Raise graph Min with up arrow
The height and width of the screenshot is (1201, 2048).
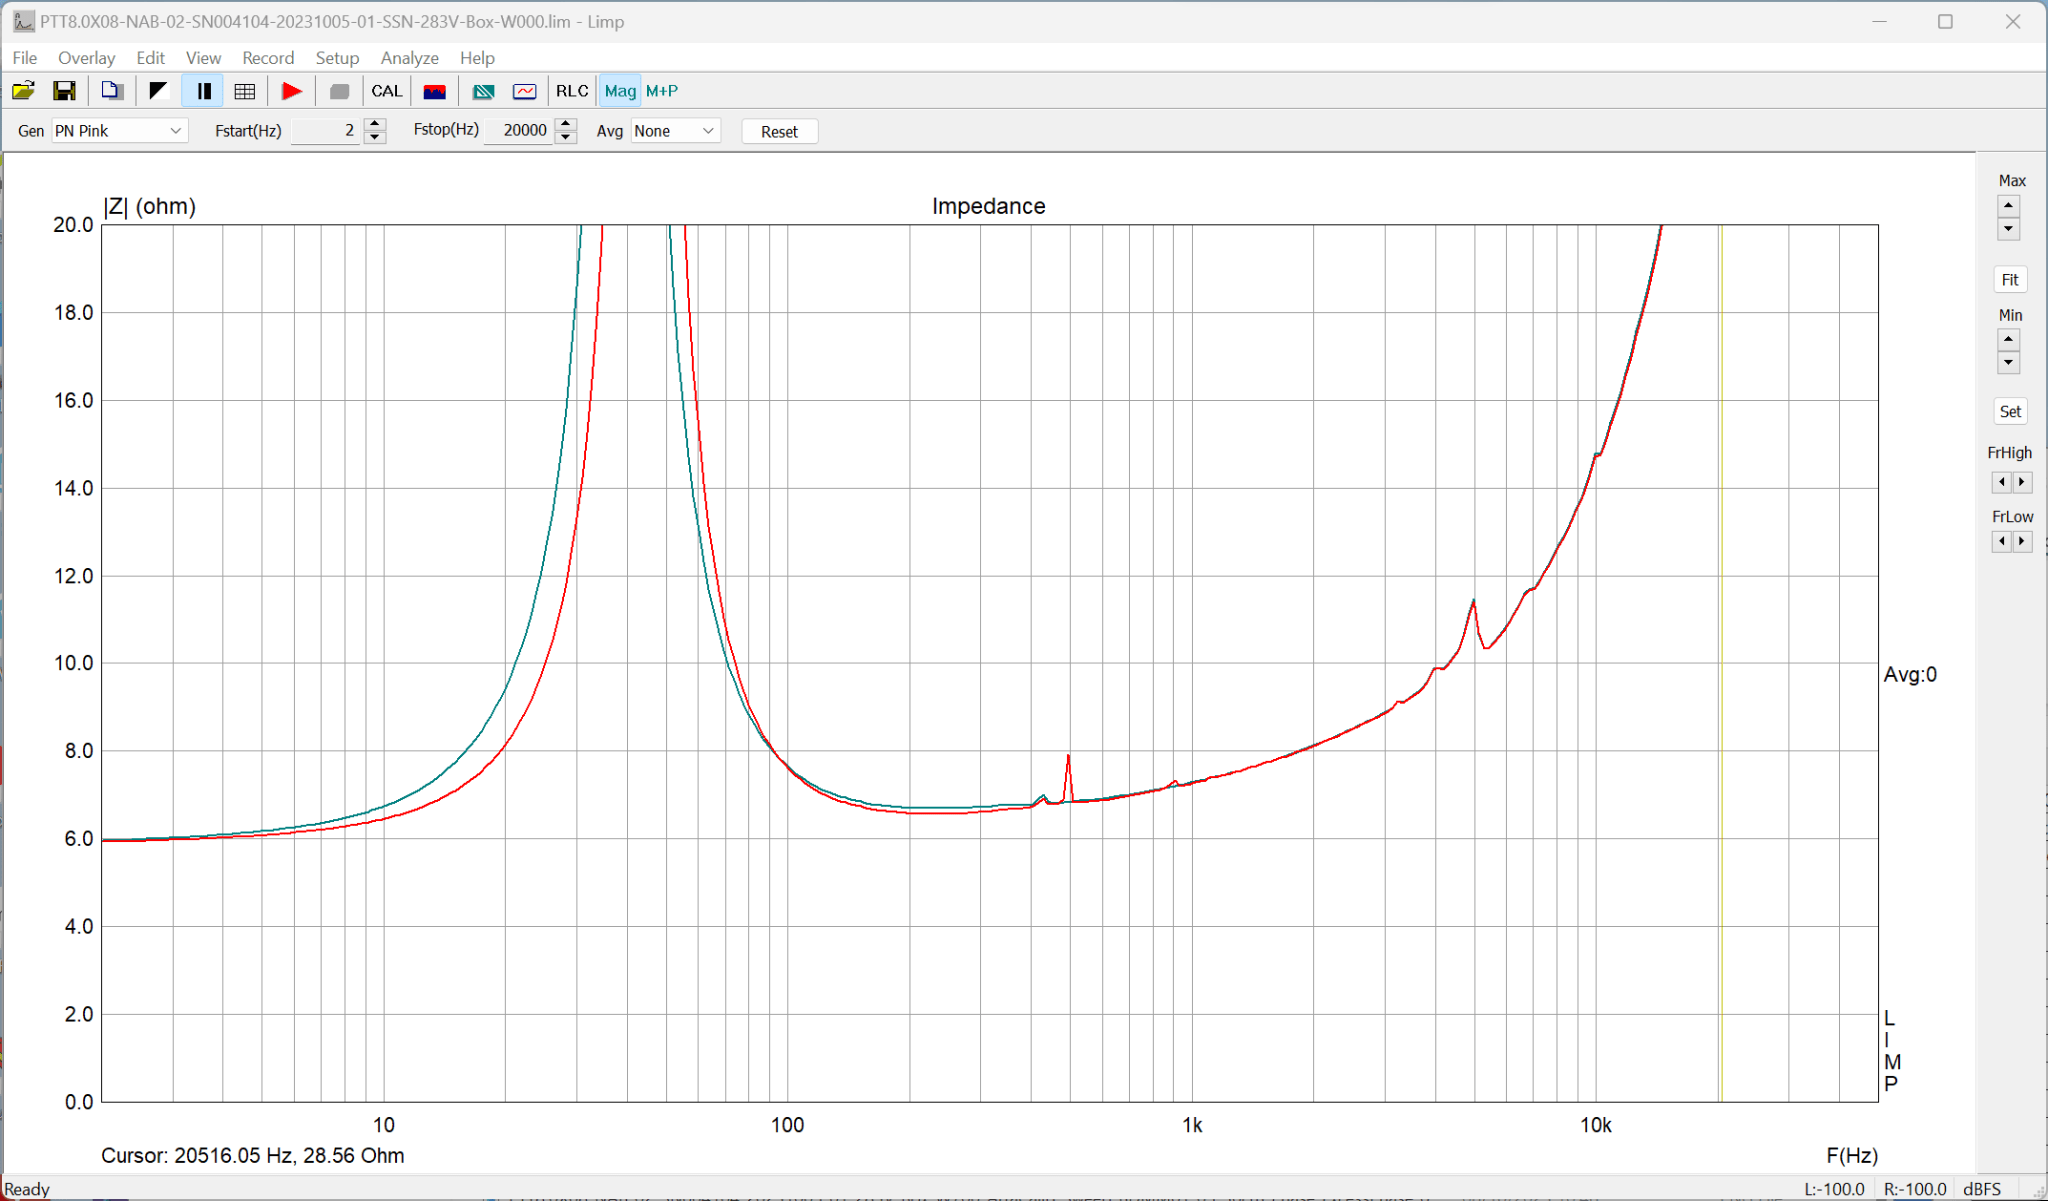(2008, 340)
